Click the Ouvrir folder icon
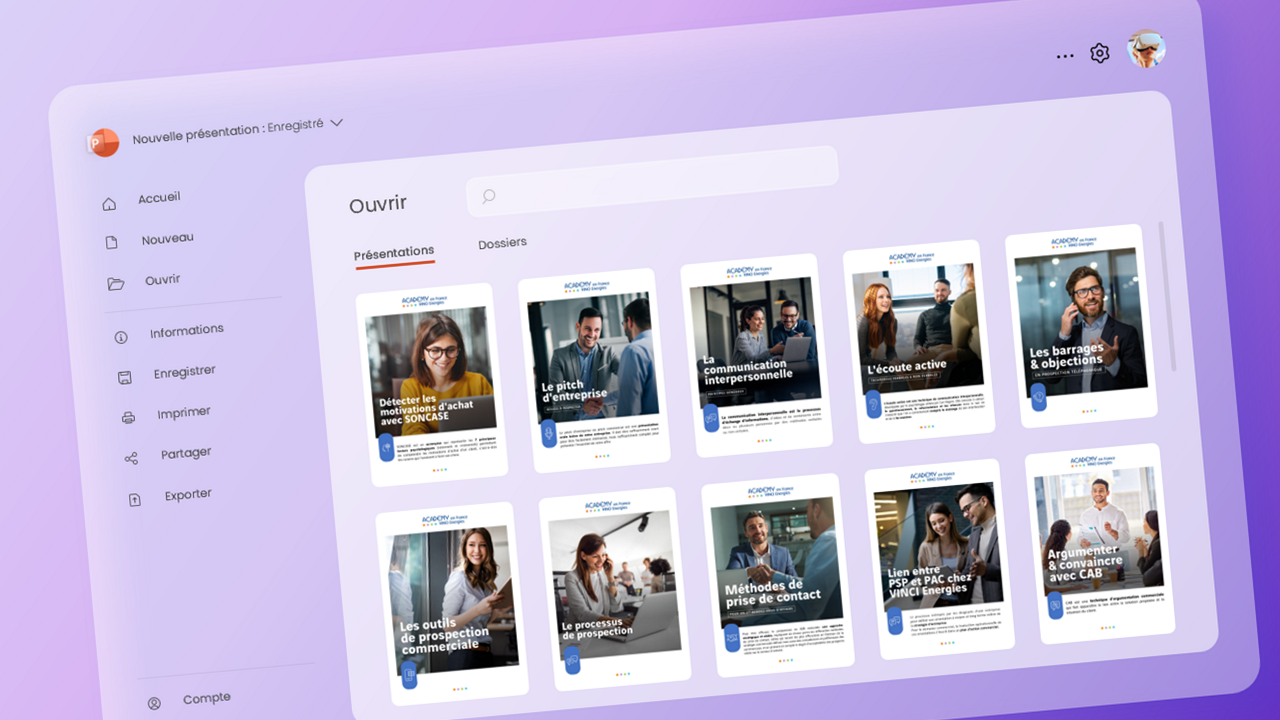 (116, 284)
